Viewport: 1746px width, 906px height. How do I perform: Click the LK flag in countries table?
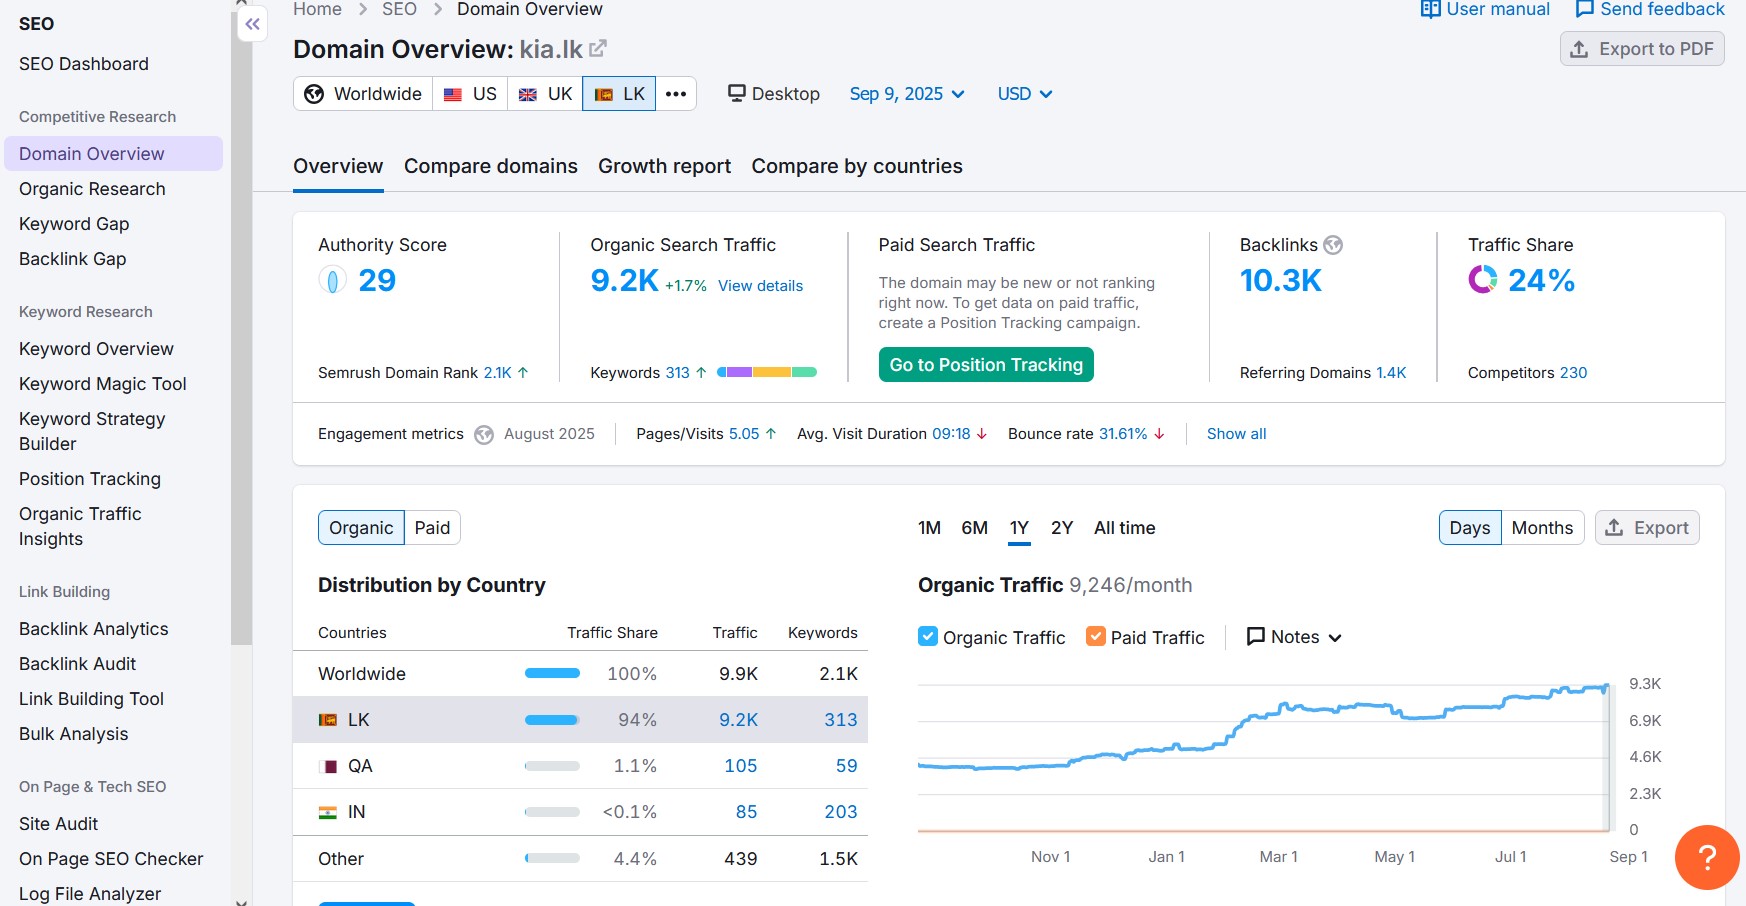click(328, 720)
